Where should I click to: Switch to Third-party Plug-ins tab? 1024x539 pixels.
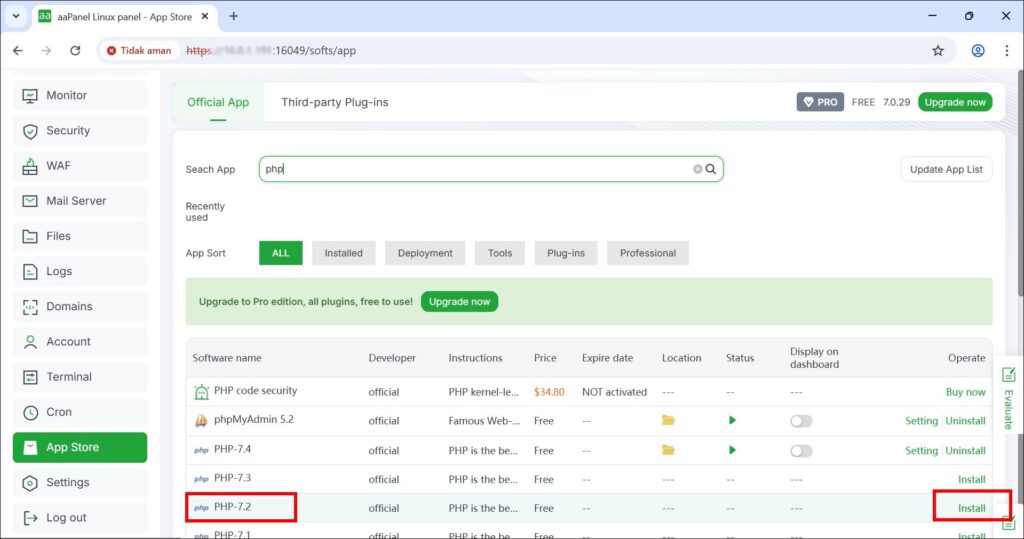(x=334, y=102)
